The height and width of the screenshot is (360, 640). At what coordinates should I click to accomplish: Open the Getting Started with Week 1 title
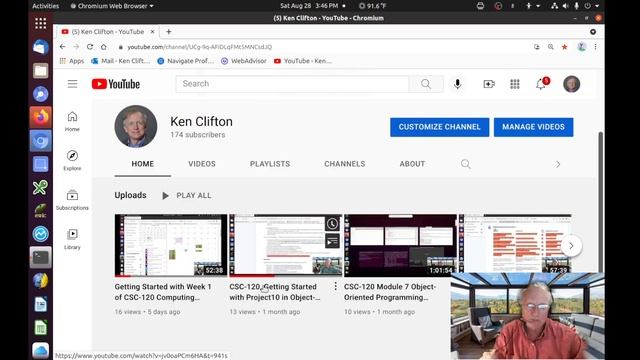point(163,292)
